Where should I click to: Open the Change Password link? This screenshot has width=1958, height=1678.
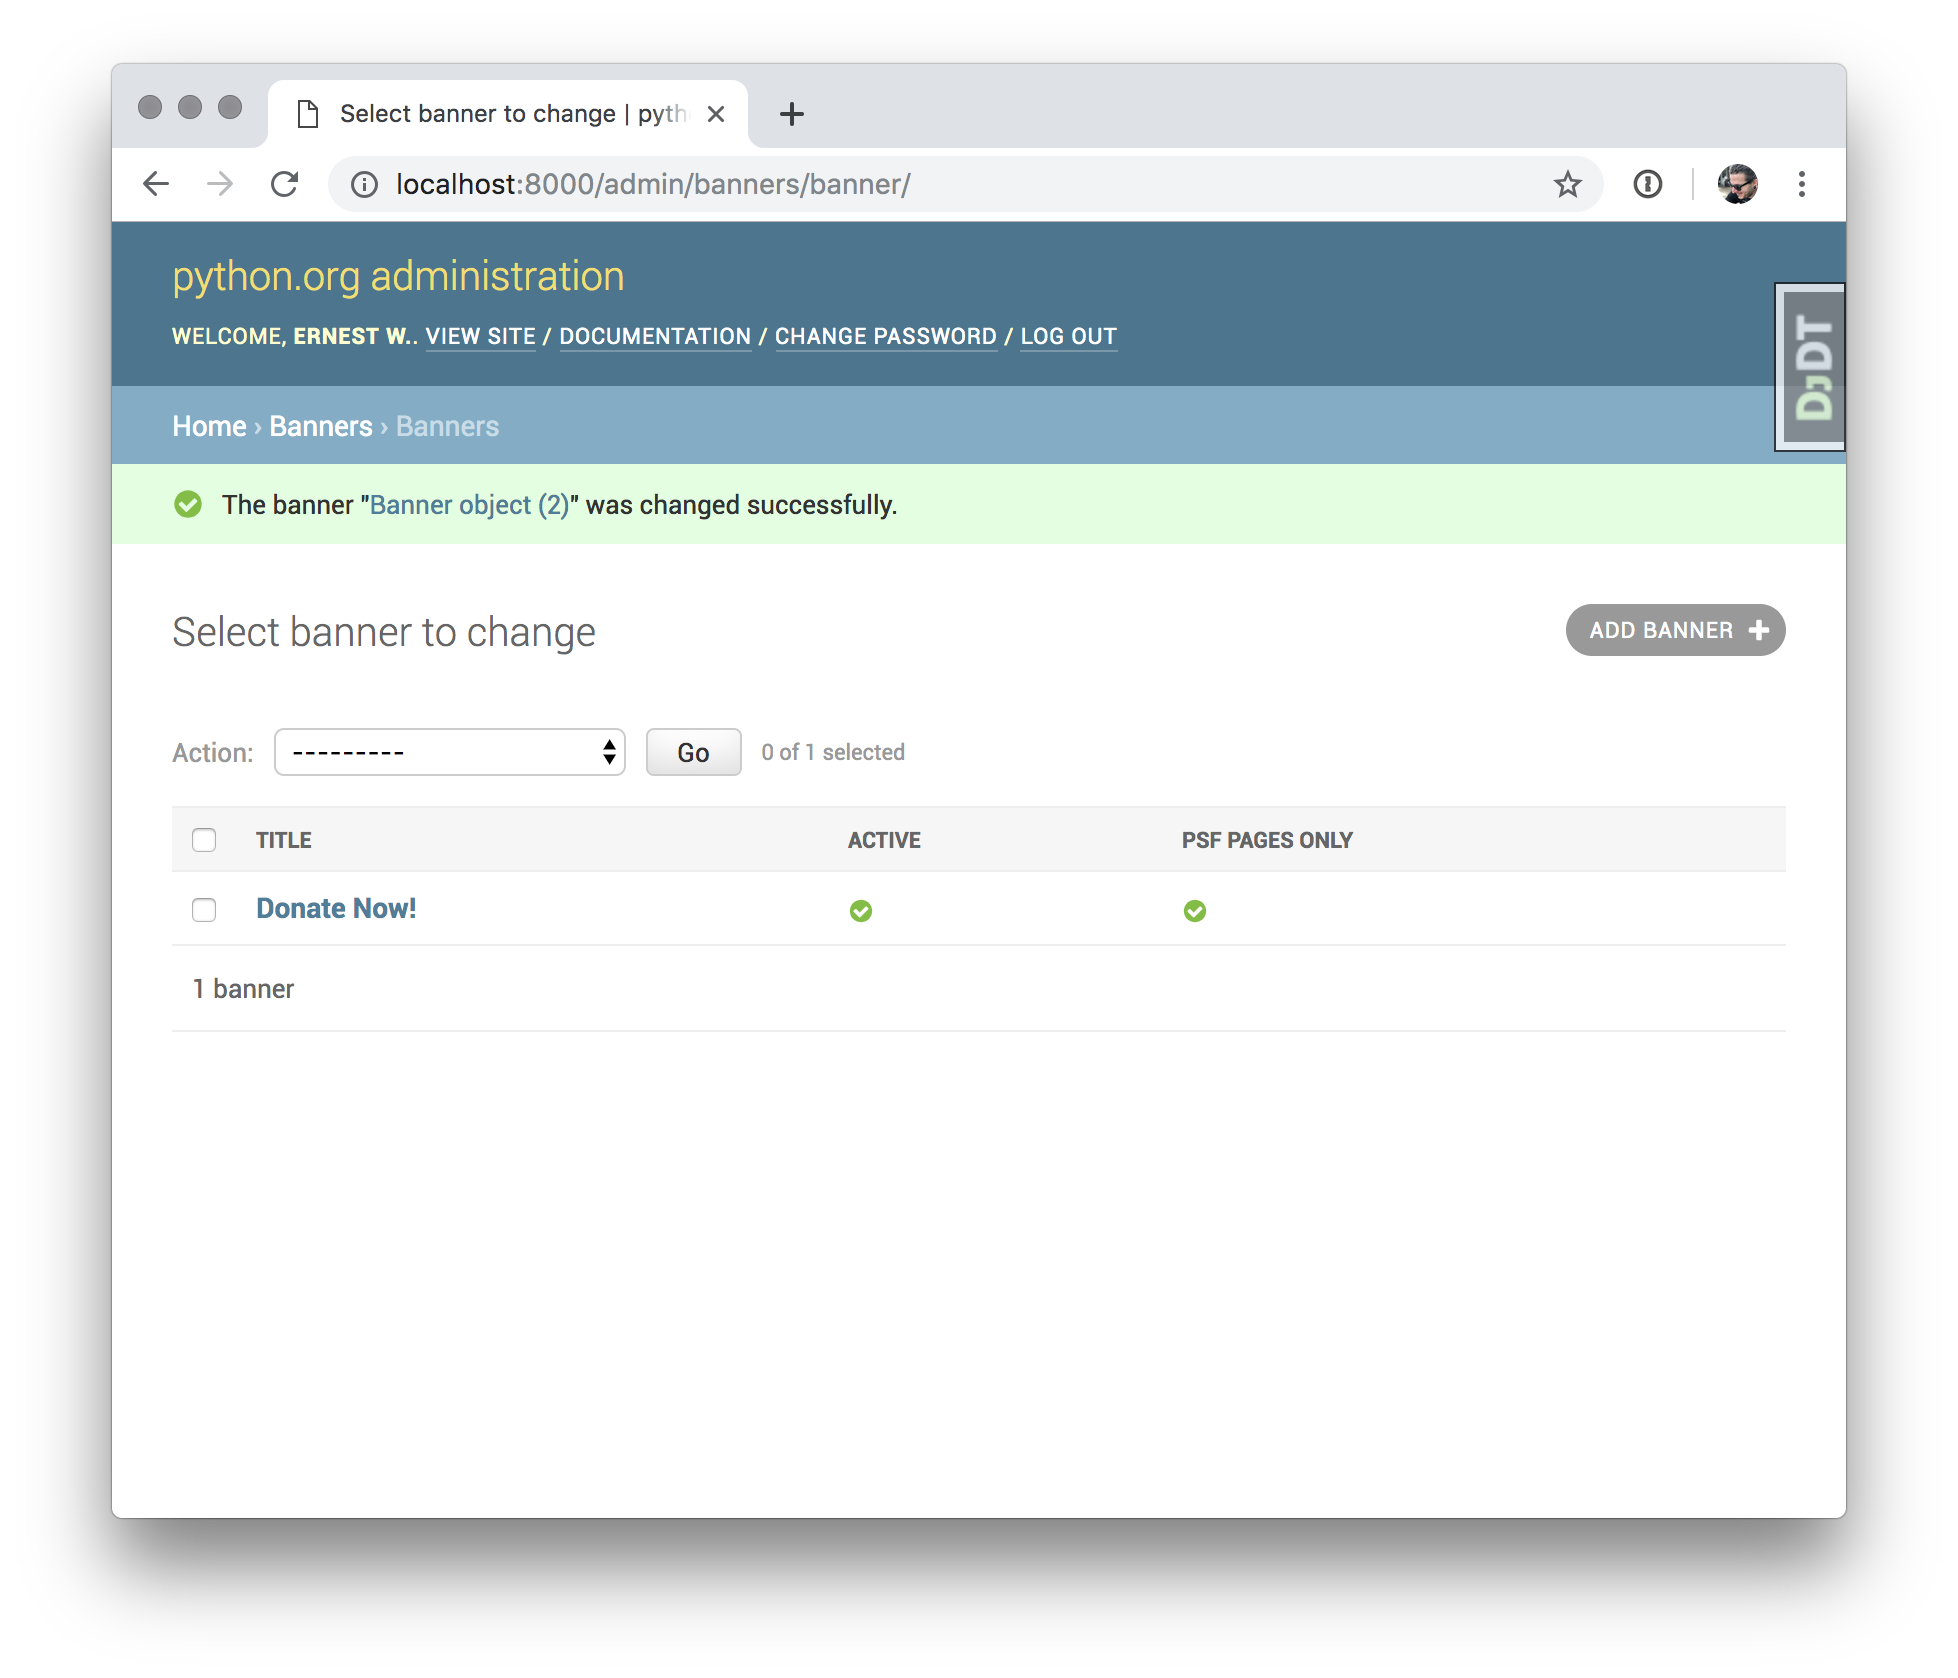[885, 337]
